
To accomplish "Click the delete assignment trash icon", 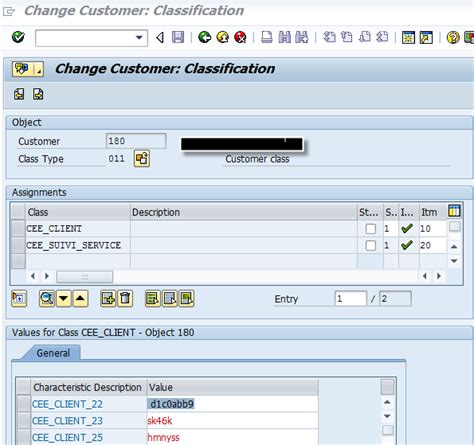I will click(x=125, y=298).
